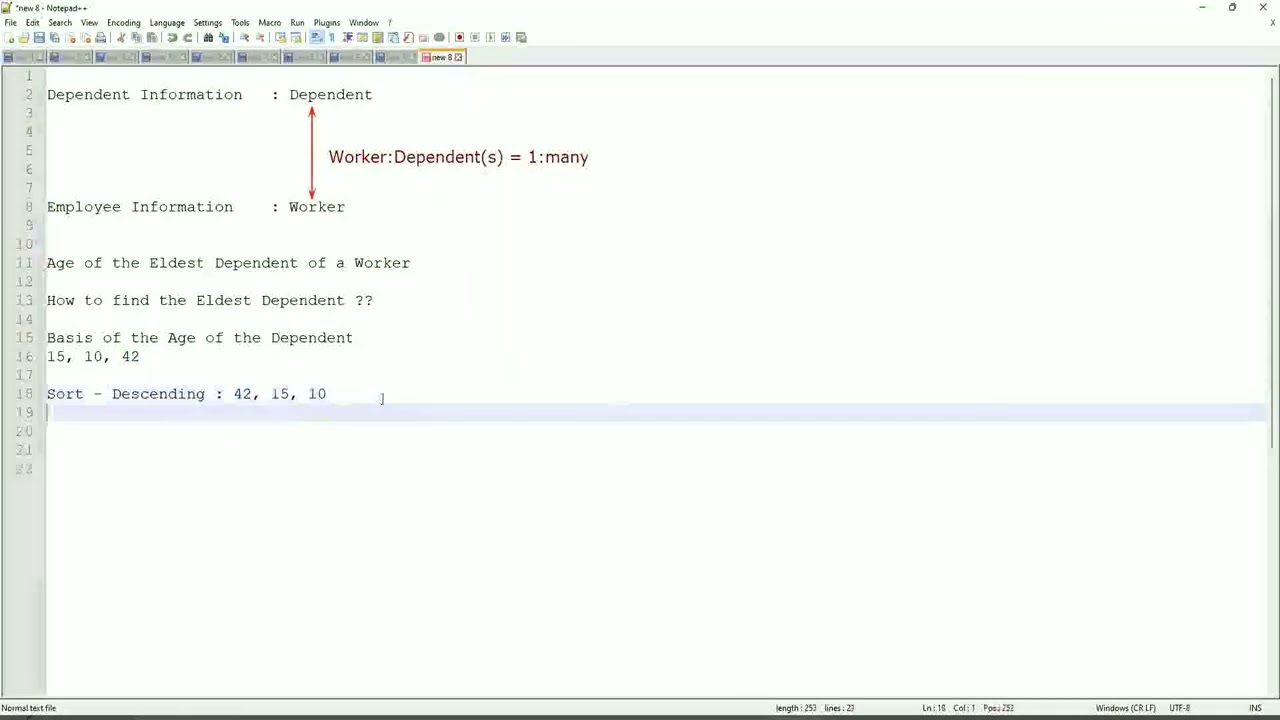
Task: Toggle Show All Characters toolbar button
Action: [332, 38]
